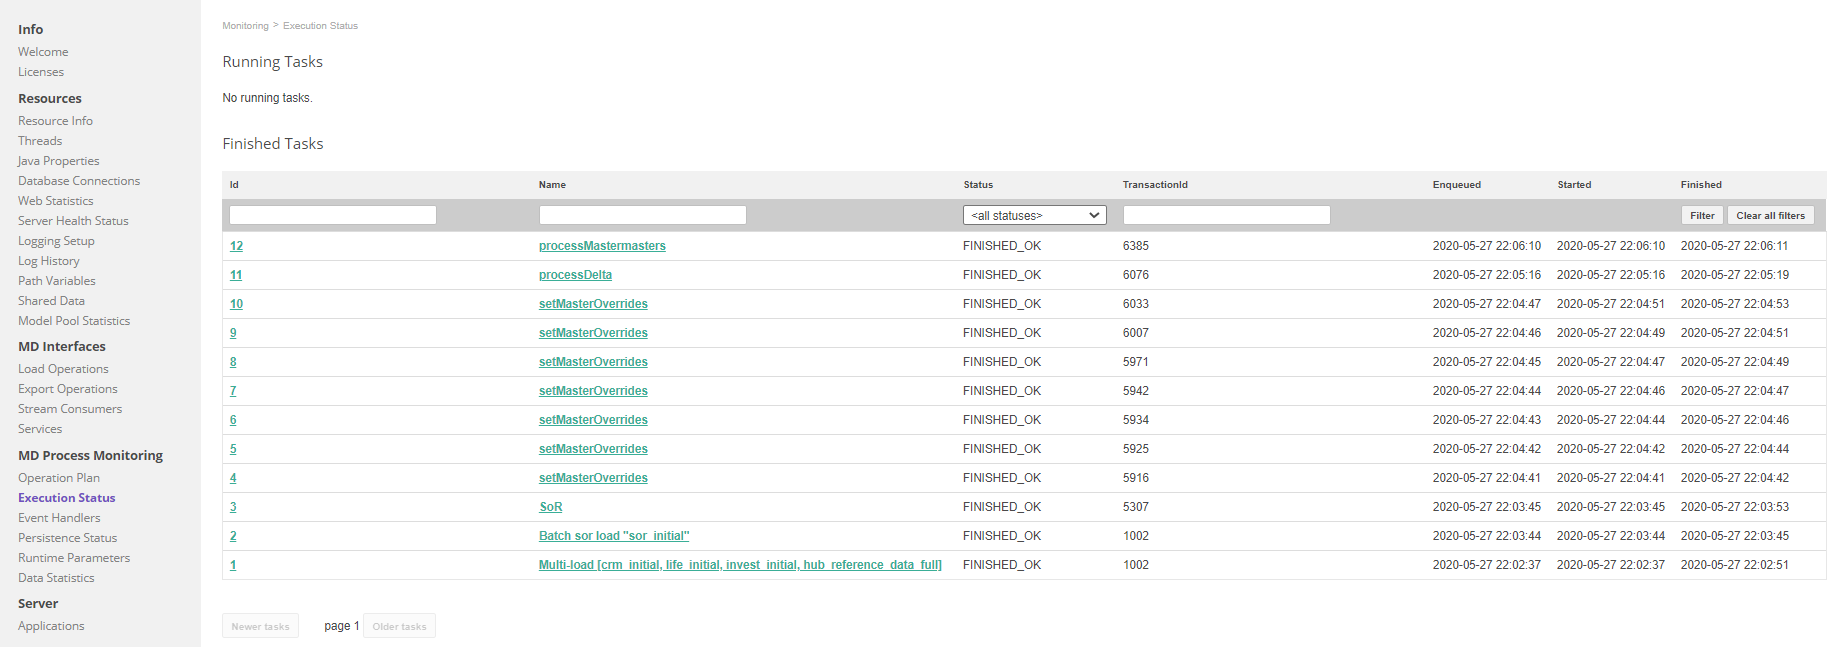
Task: Open Log History from the sidebar
Action: coord(48,261)
